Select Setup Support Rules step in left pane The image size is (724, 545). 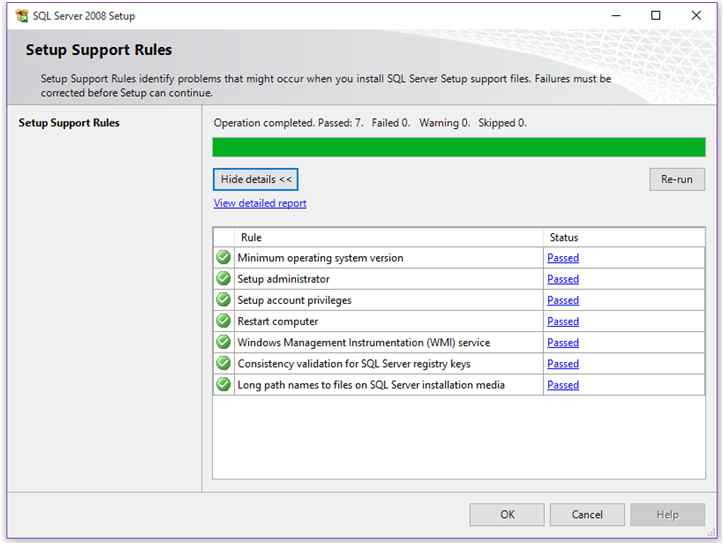(x=69, y=123)
